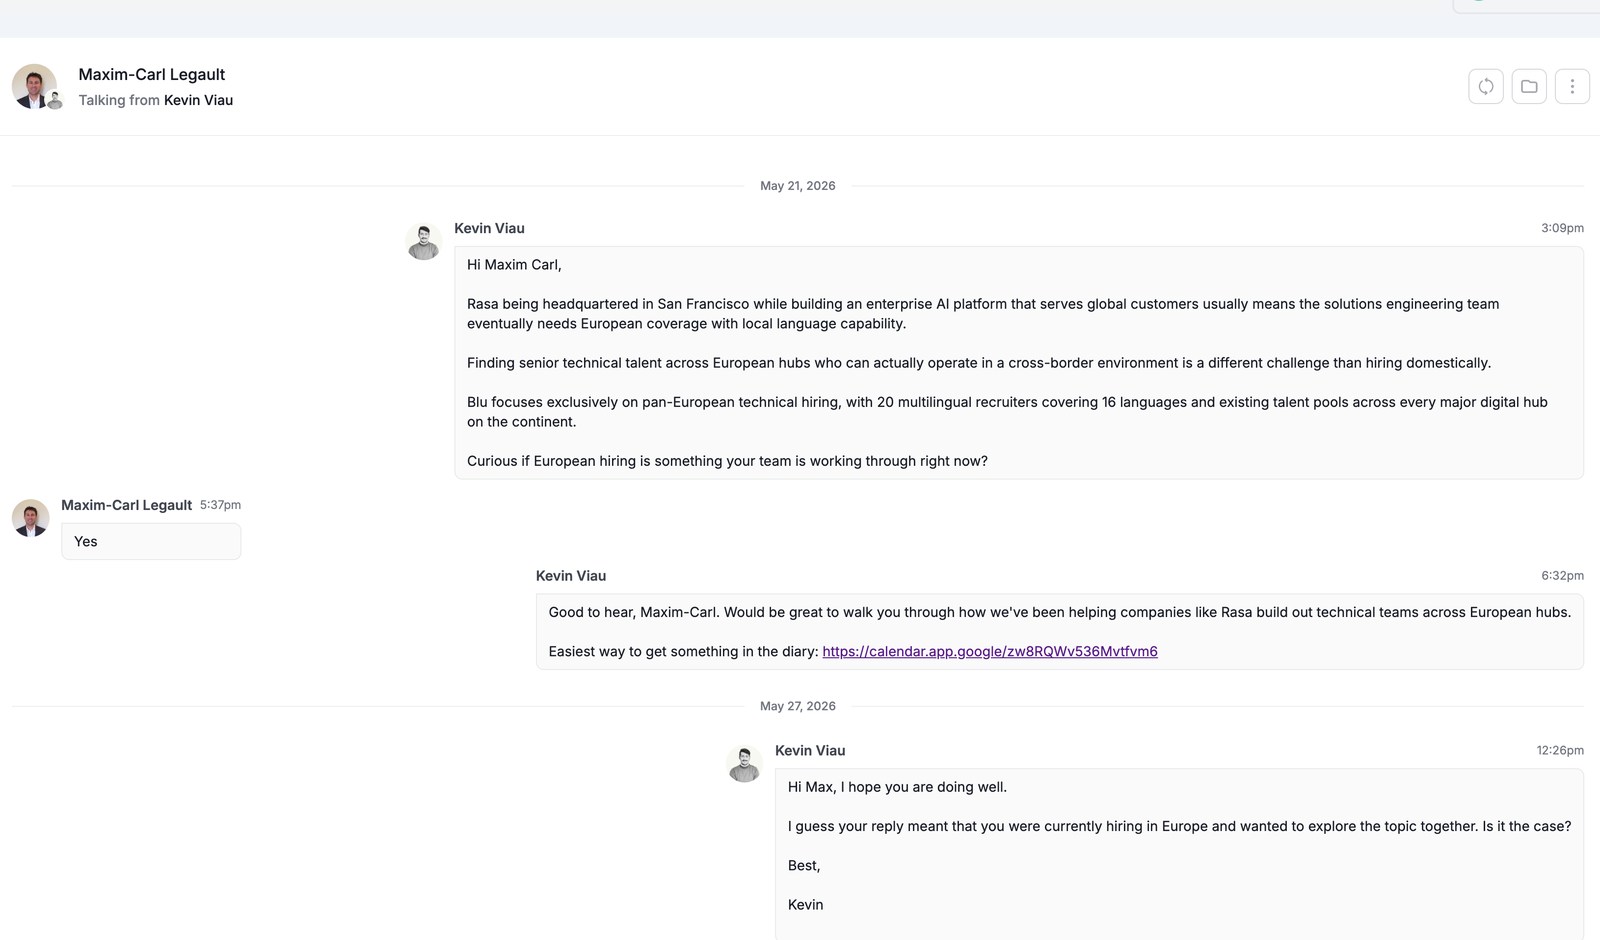Image resolution: width=1600 pixels, height=940 pixels.
Task: Click the May 21, 2026 date divider
Action: click(798, 186)
